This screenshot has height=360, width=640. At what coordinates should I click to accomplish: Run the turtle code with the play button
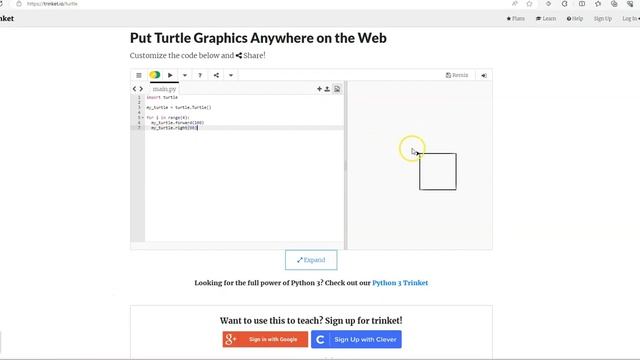click(170, 75)
